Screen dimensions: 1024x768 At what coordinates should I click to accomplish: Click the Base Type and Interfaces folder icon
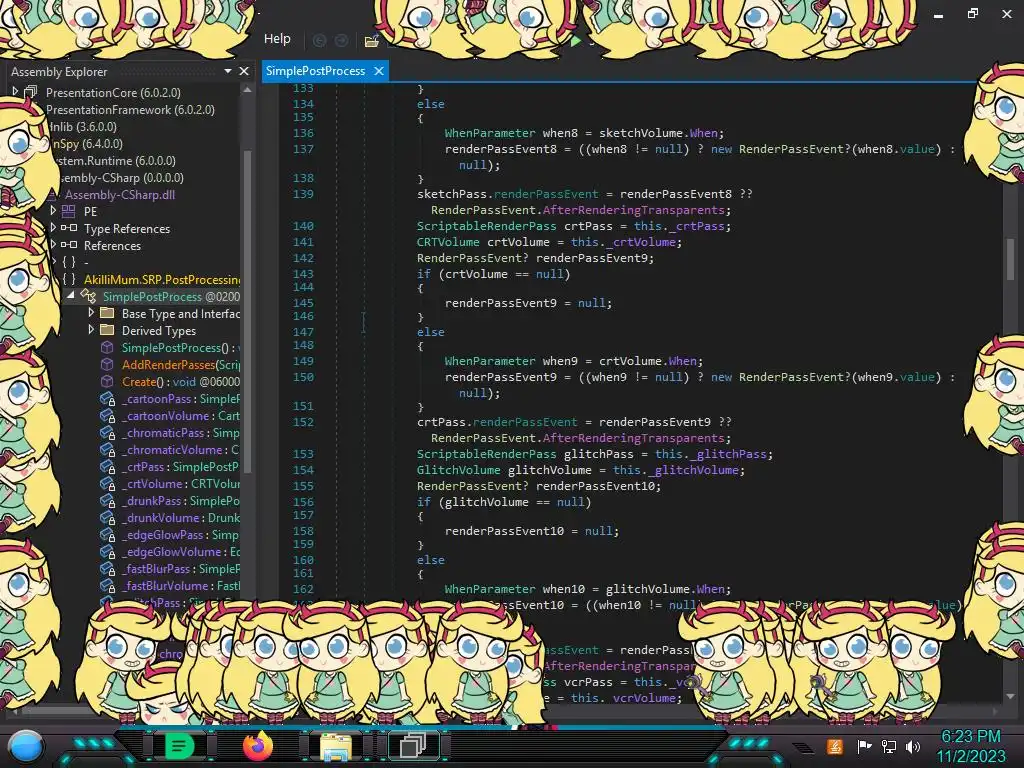[x=107, y=313]
